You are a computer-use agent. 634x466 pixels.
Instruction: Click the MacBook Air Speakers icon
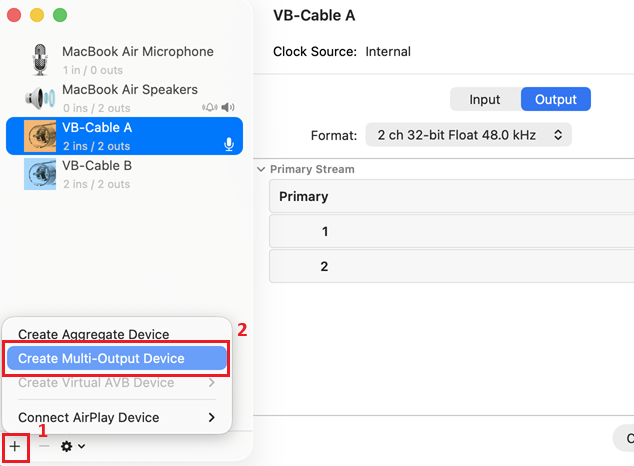point(40,98)
